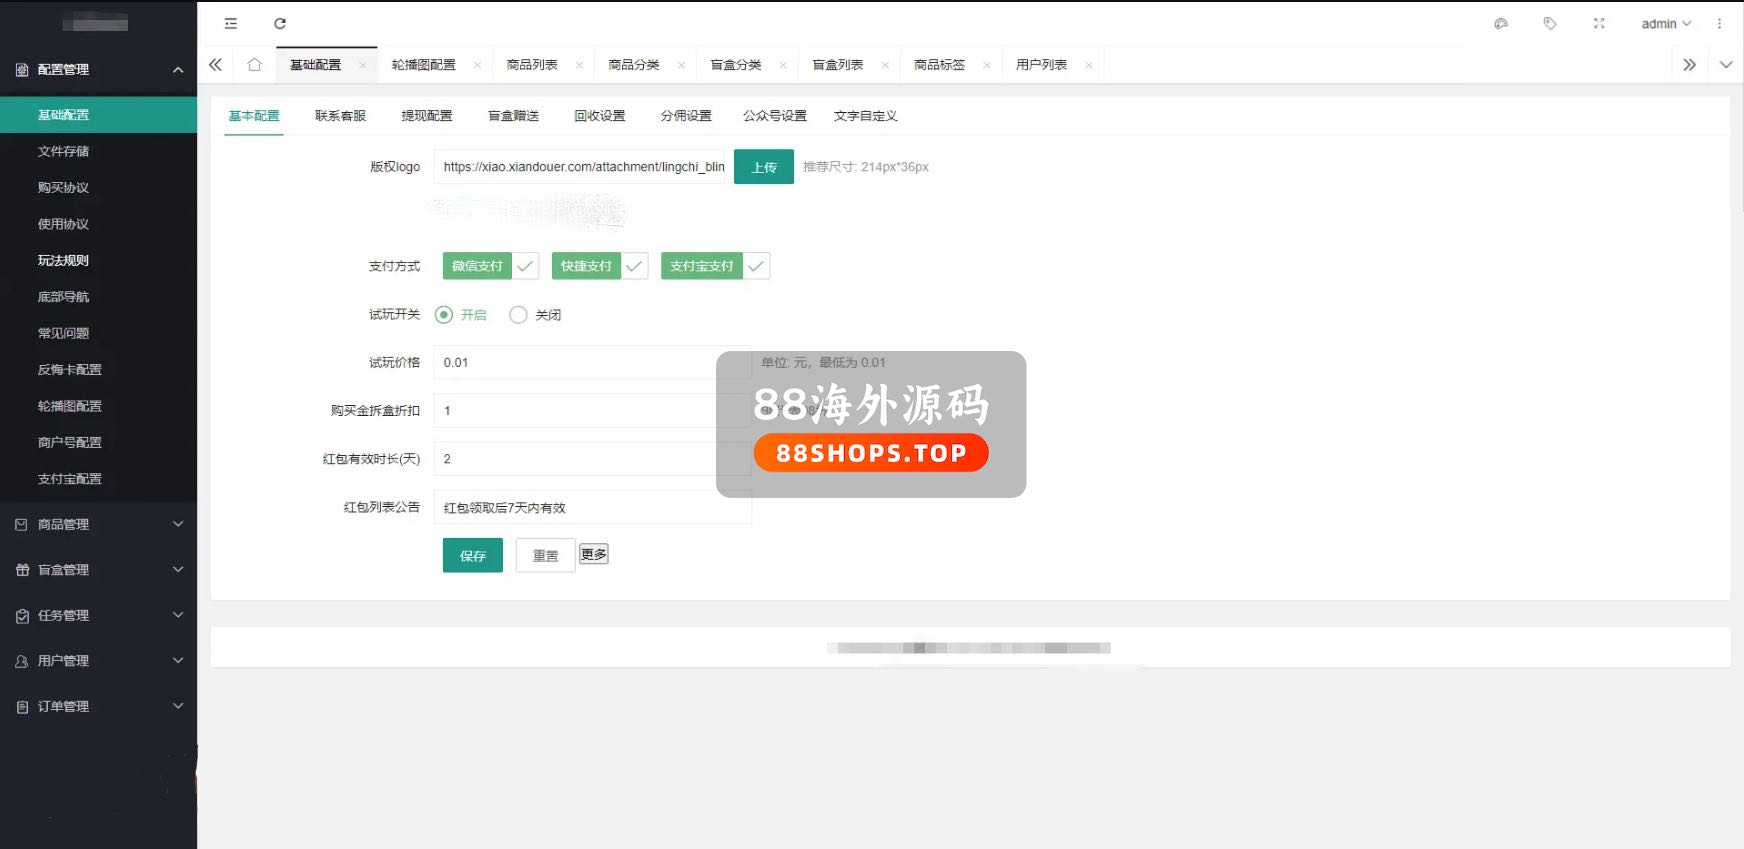Click the green 保存 button
The height and width of the screenshot is (849, 1744).
tap(472, 556)
